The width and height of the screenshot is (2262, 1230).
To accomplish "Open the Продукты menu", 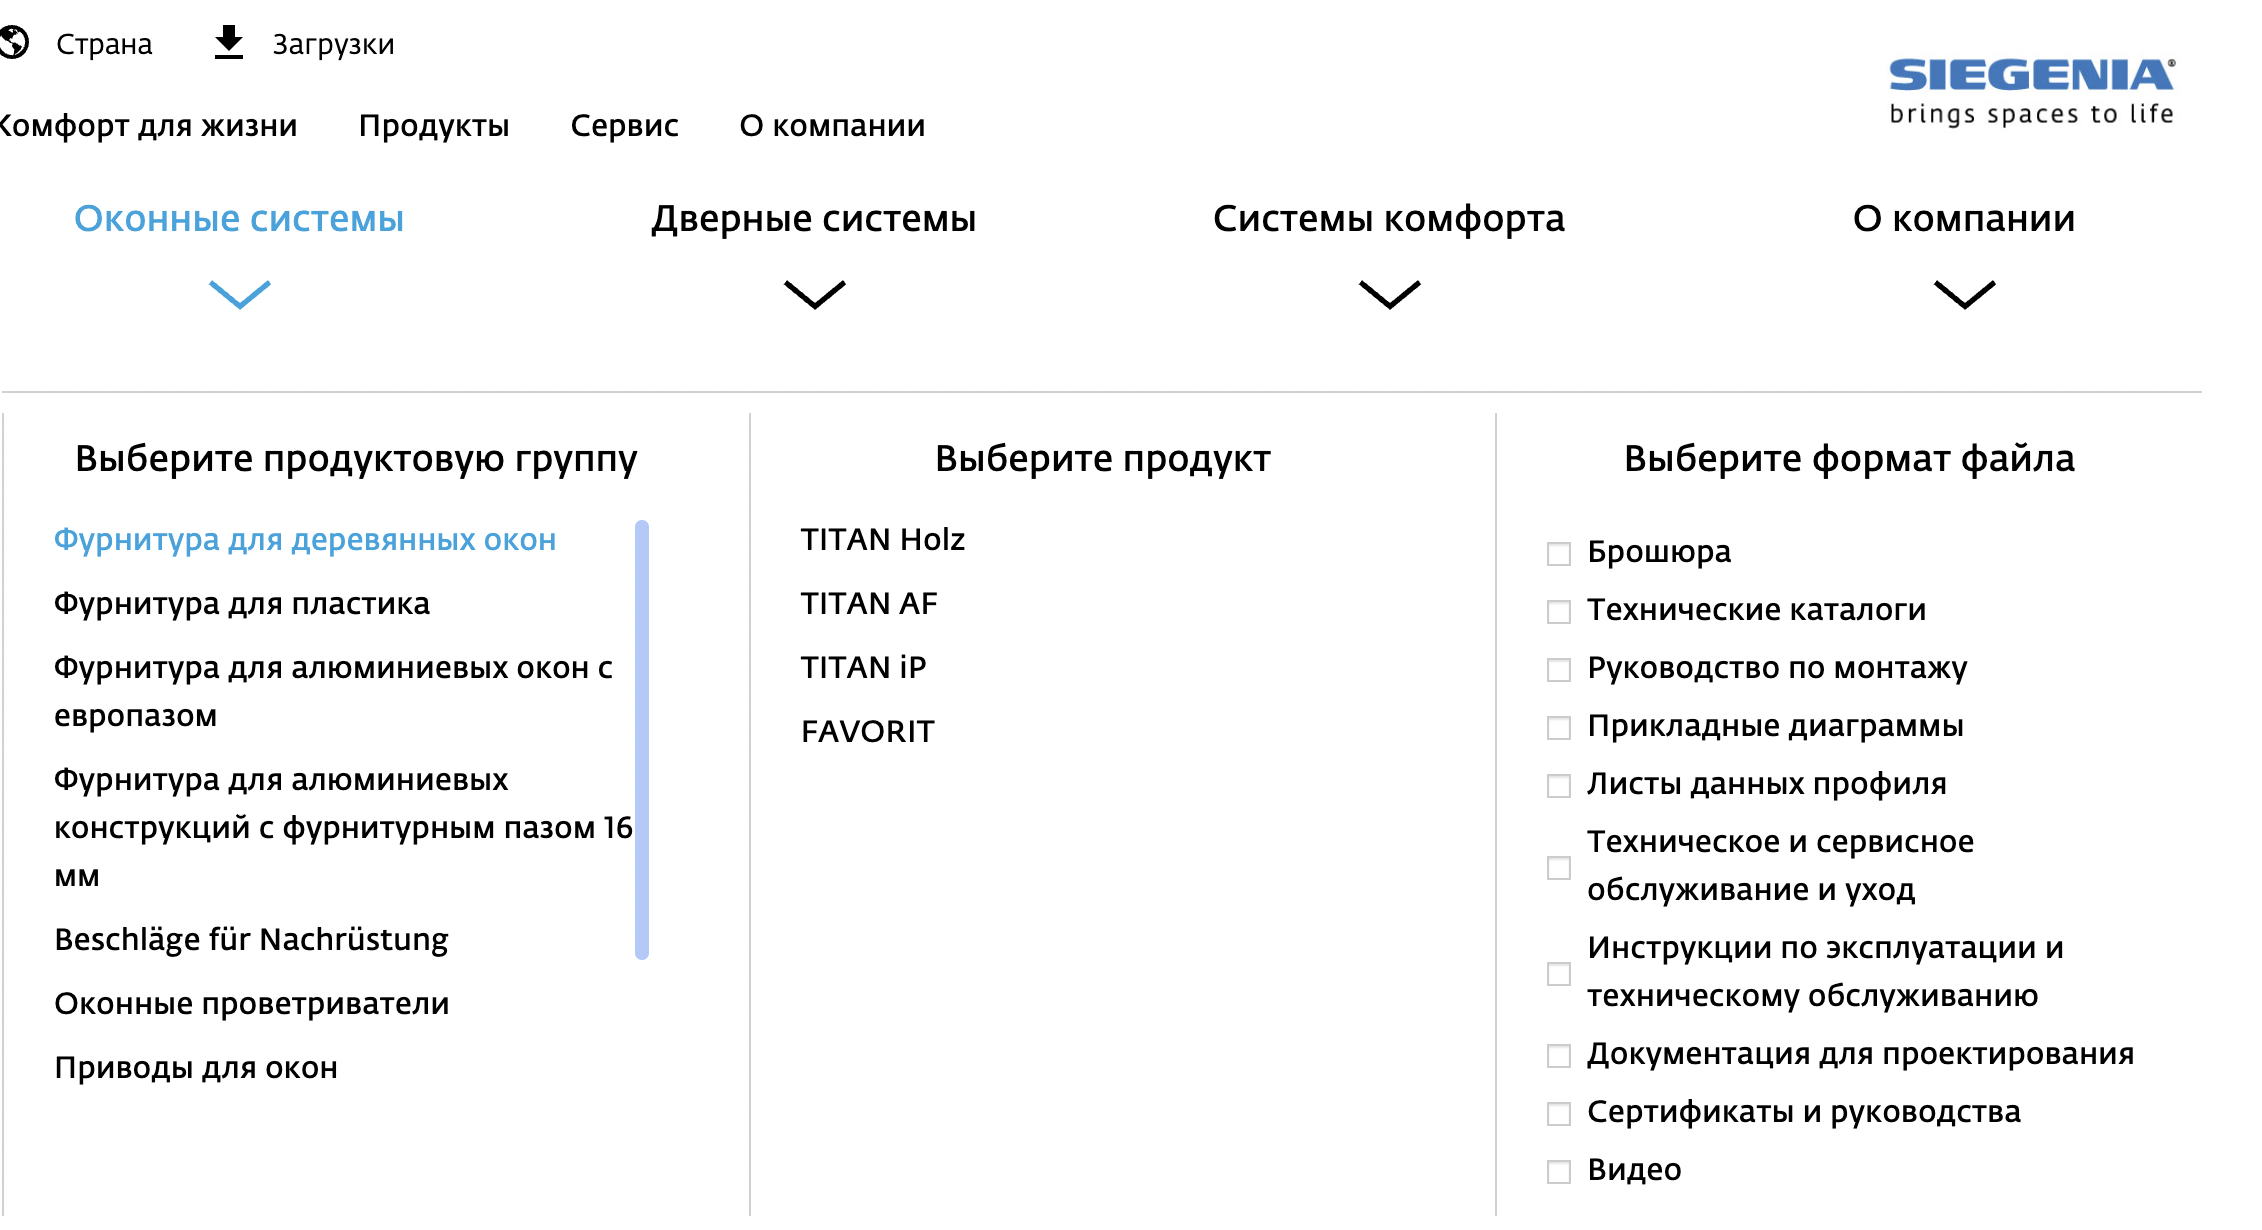I will pos(434,126).
